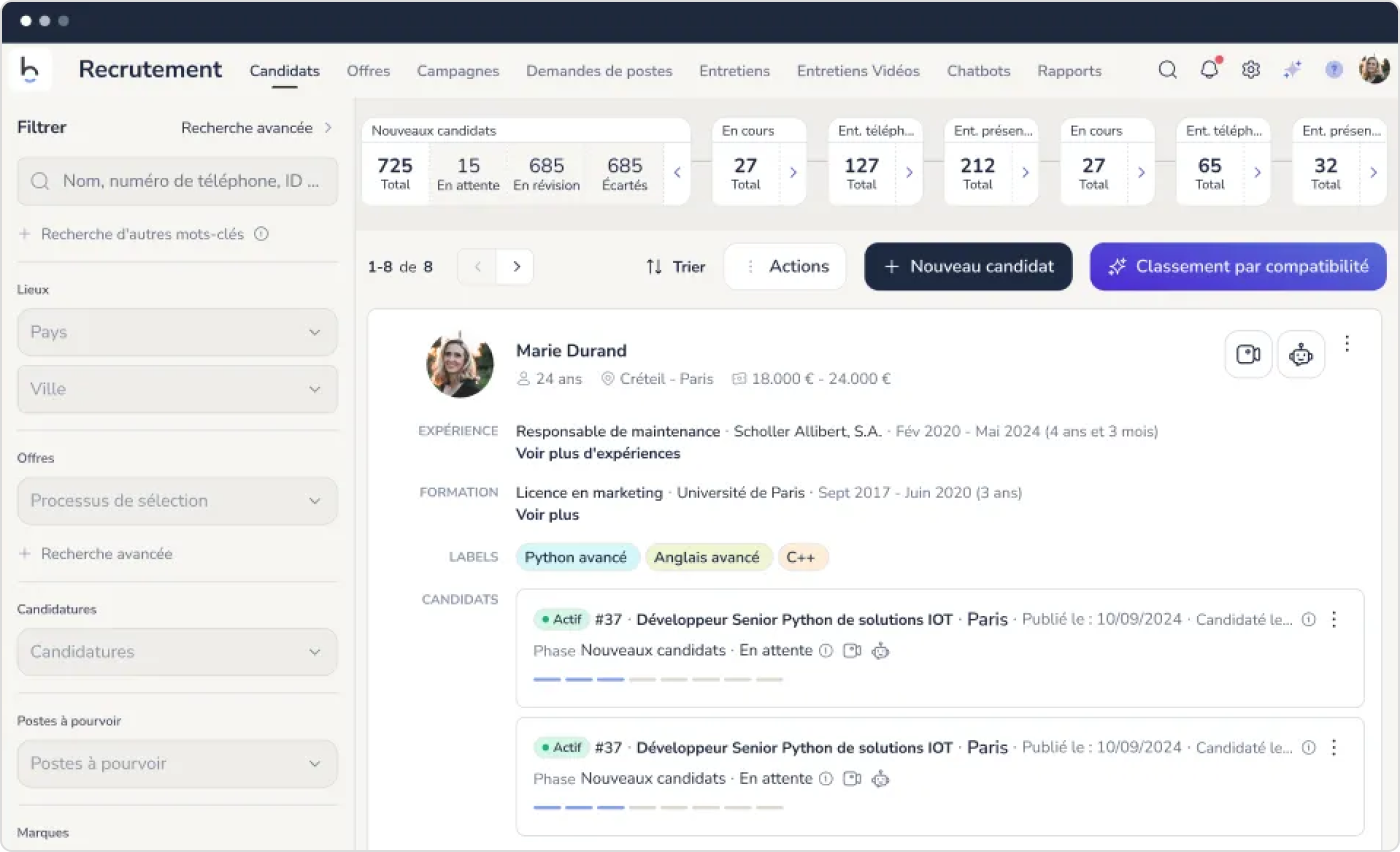Click the Trier sorting icon
This screenshot has height=852, width=1400.
pyautogui.click(x=653, y=266)
